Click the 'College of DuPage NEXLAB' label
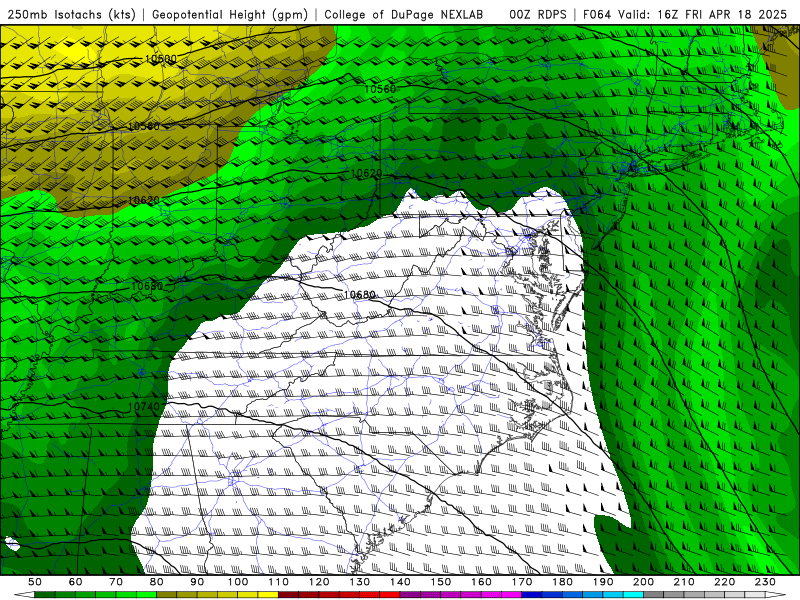Screen dimensions: 800x600 [404, 14]
